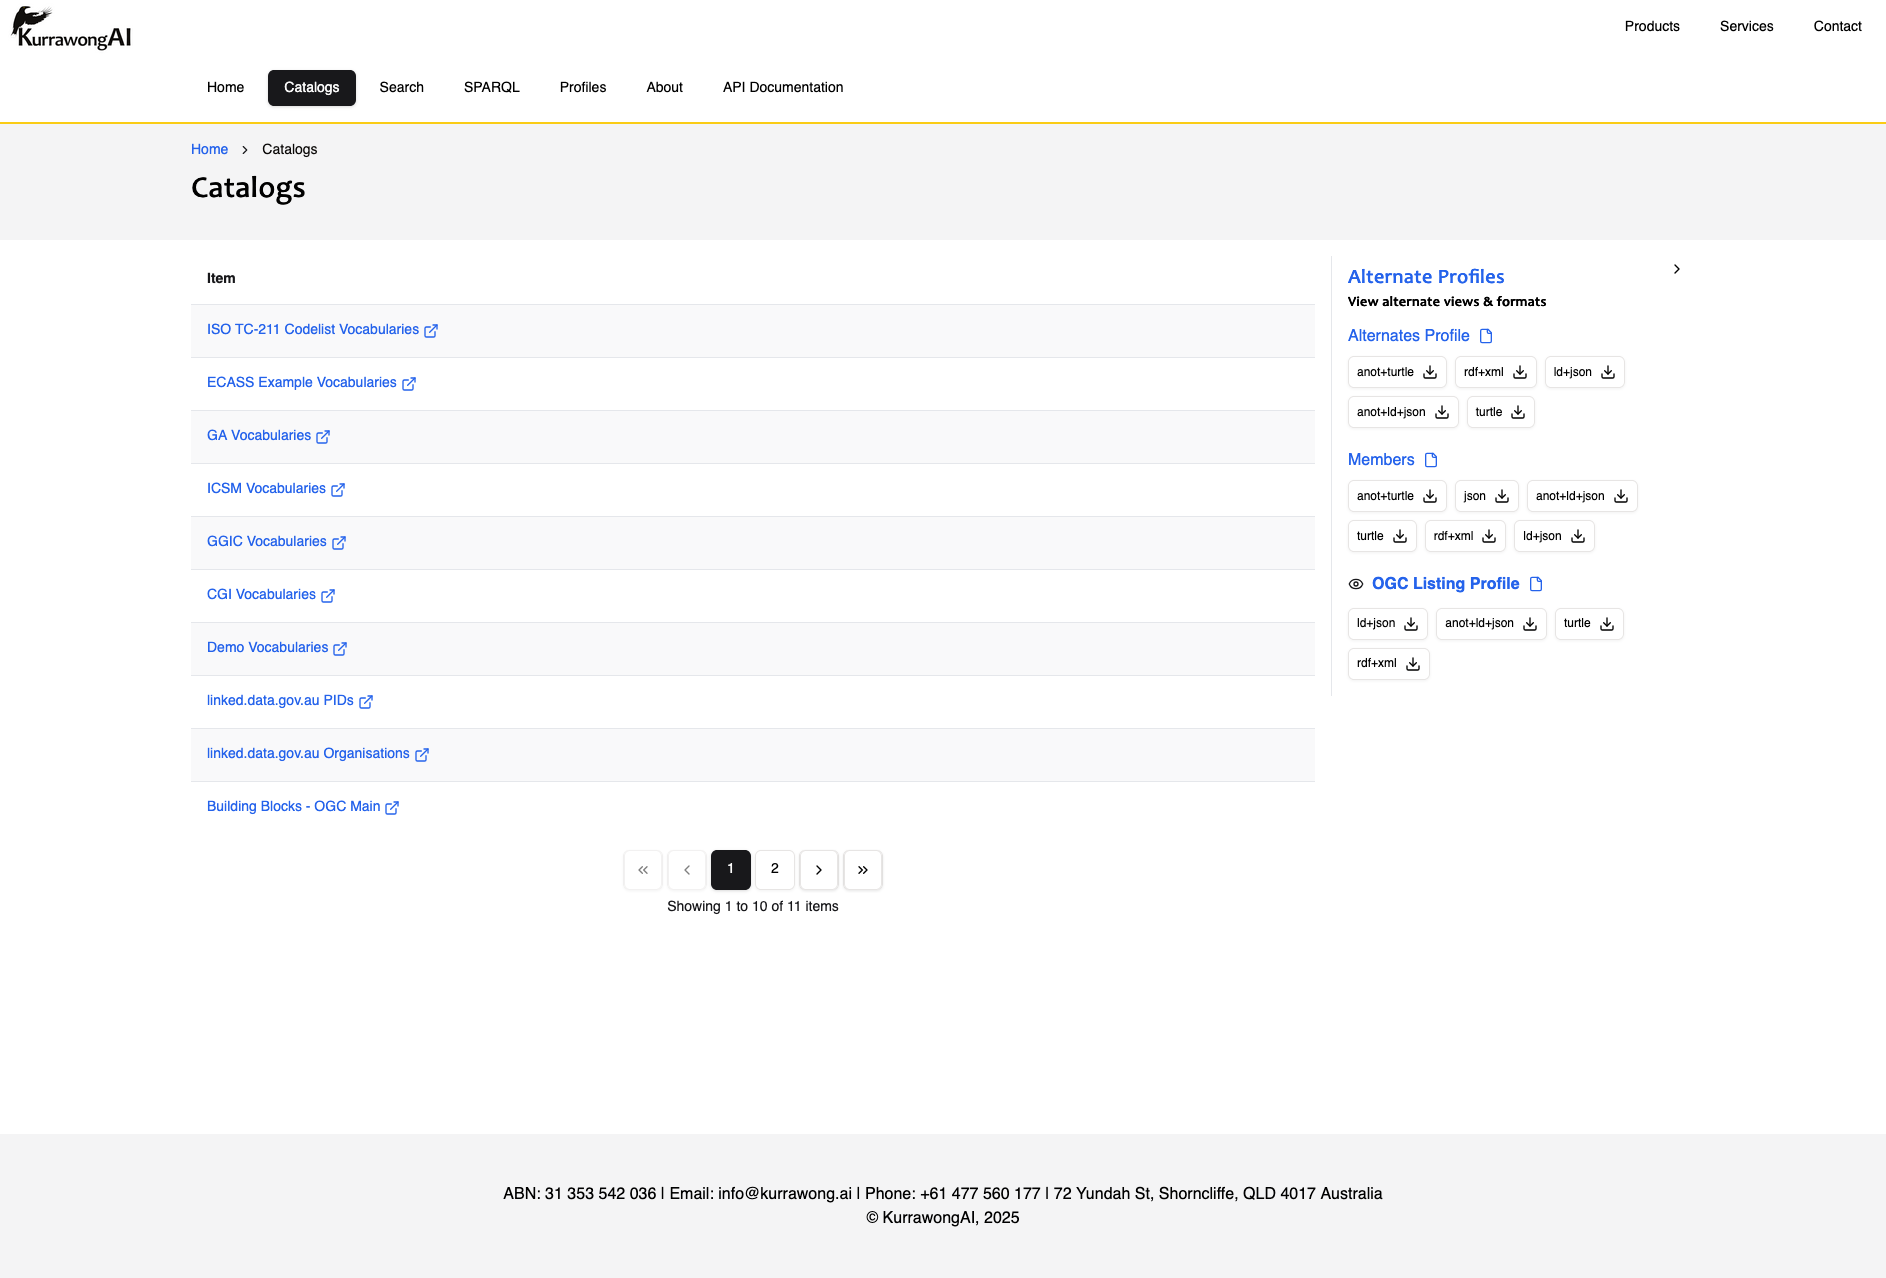Open the Products menu in header
This screenshot has height=1278, width=1886.
pos(1651,26)
